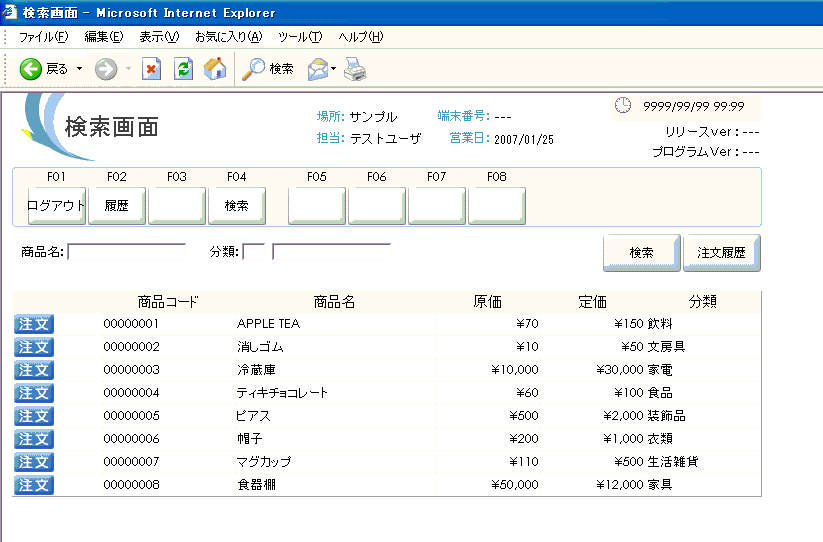Click 注文 for ティキチョコレート
This screenshot has width=823, height=542.
click(34, 394)
